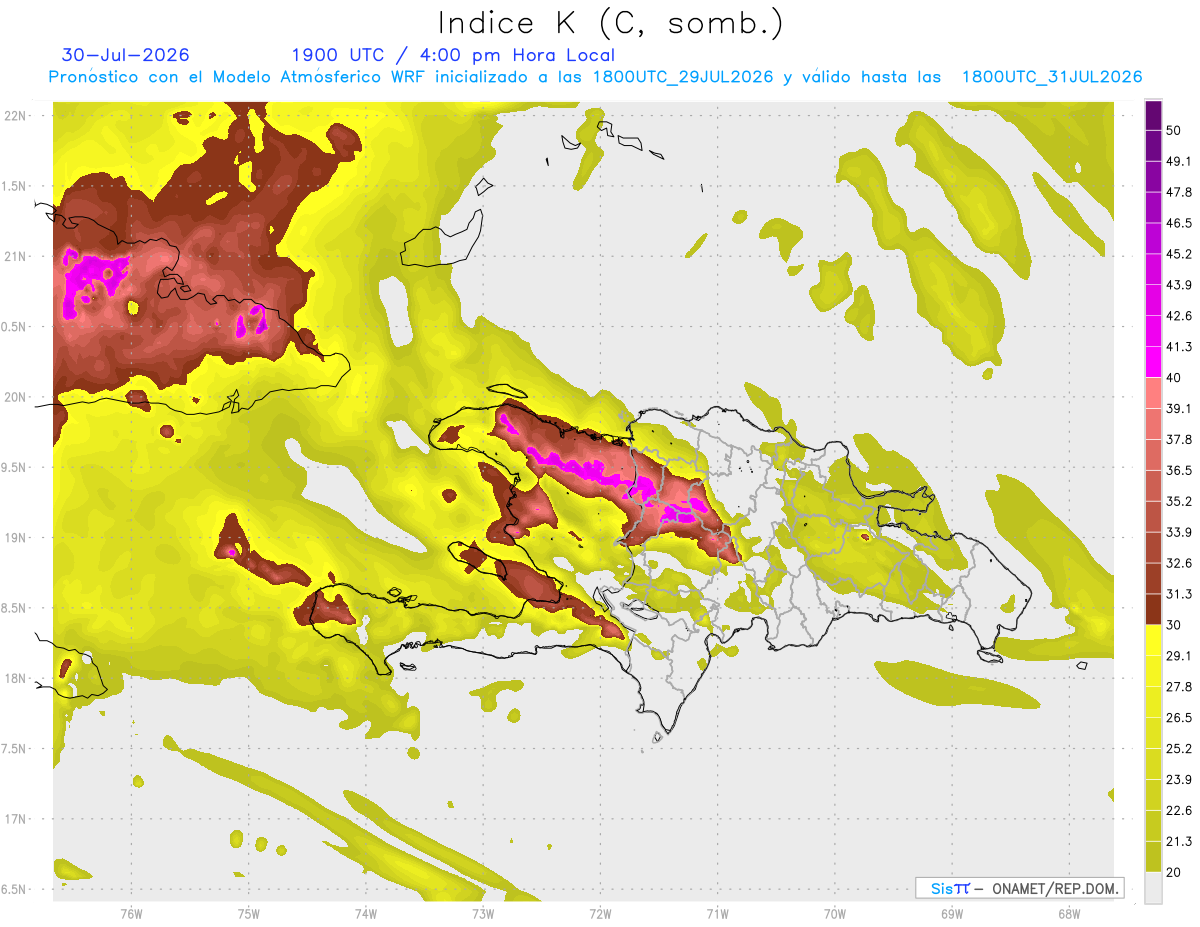Image resolution: width=1200 pixels, height=927 pixels.
Task: Click the legend value "43.9"
Action: [x=1179, y=285]
